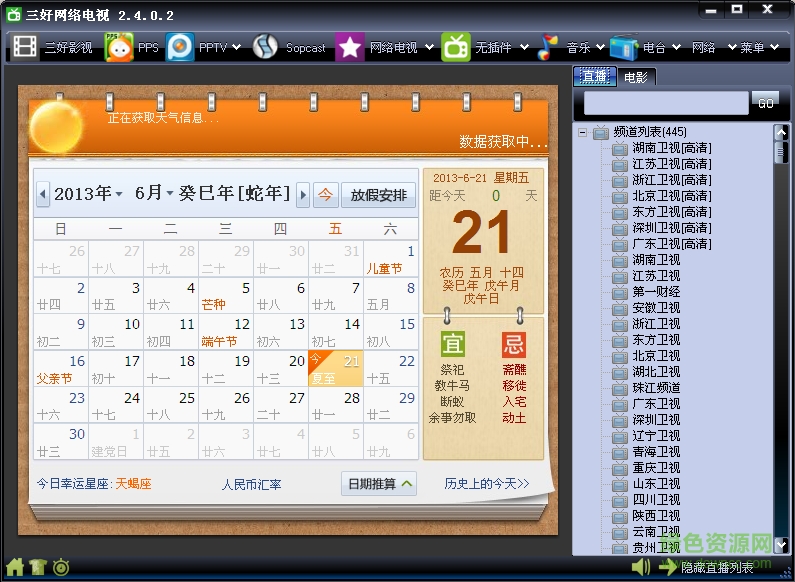
Task: Mute sound with the speaker icon
Action: [641, 567]
